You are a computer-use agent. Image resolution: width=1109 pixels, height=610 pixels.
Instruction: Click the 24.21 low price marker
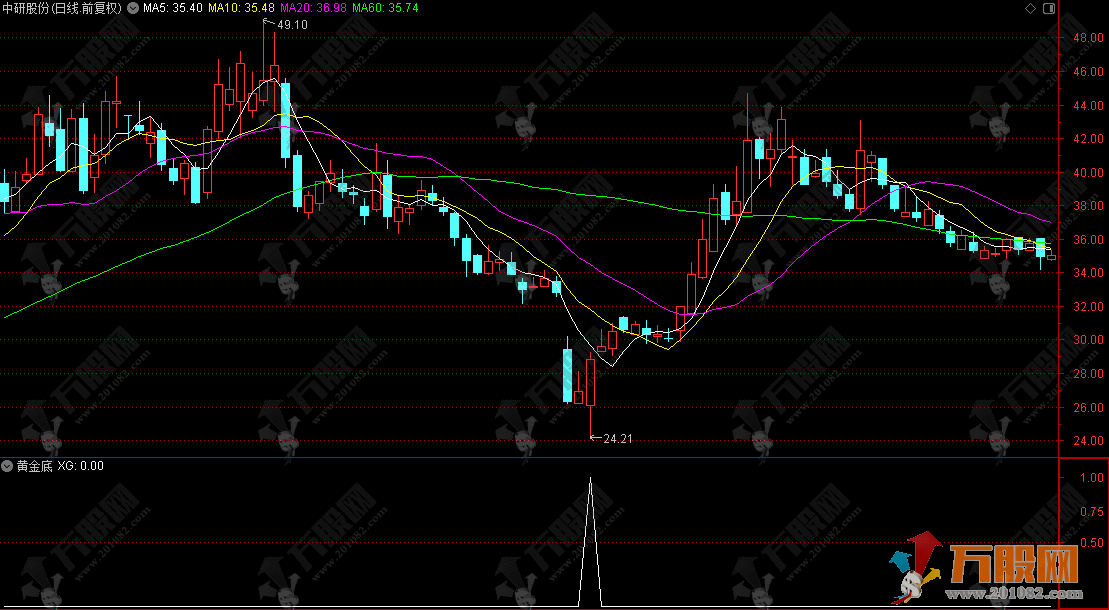(617, 439)
